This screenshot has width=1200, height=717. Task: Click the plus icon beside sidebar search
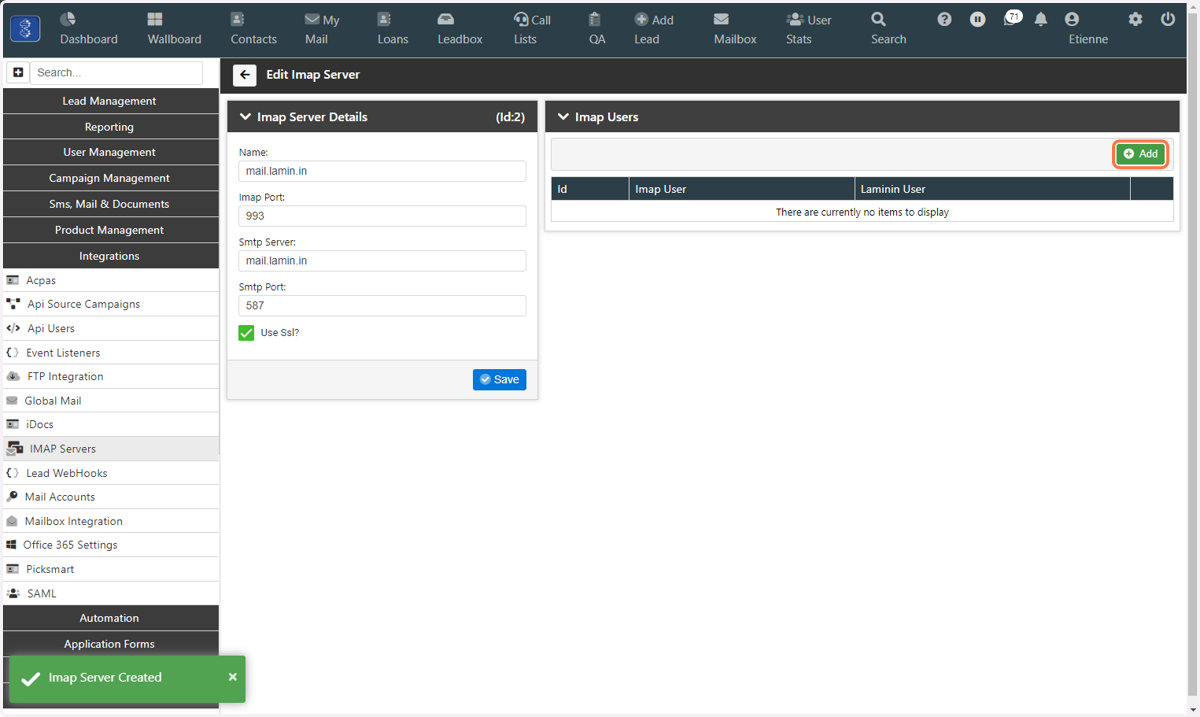pyautogui.click(x=18, y=72)
